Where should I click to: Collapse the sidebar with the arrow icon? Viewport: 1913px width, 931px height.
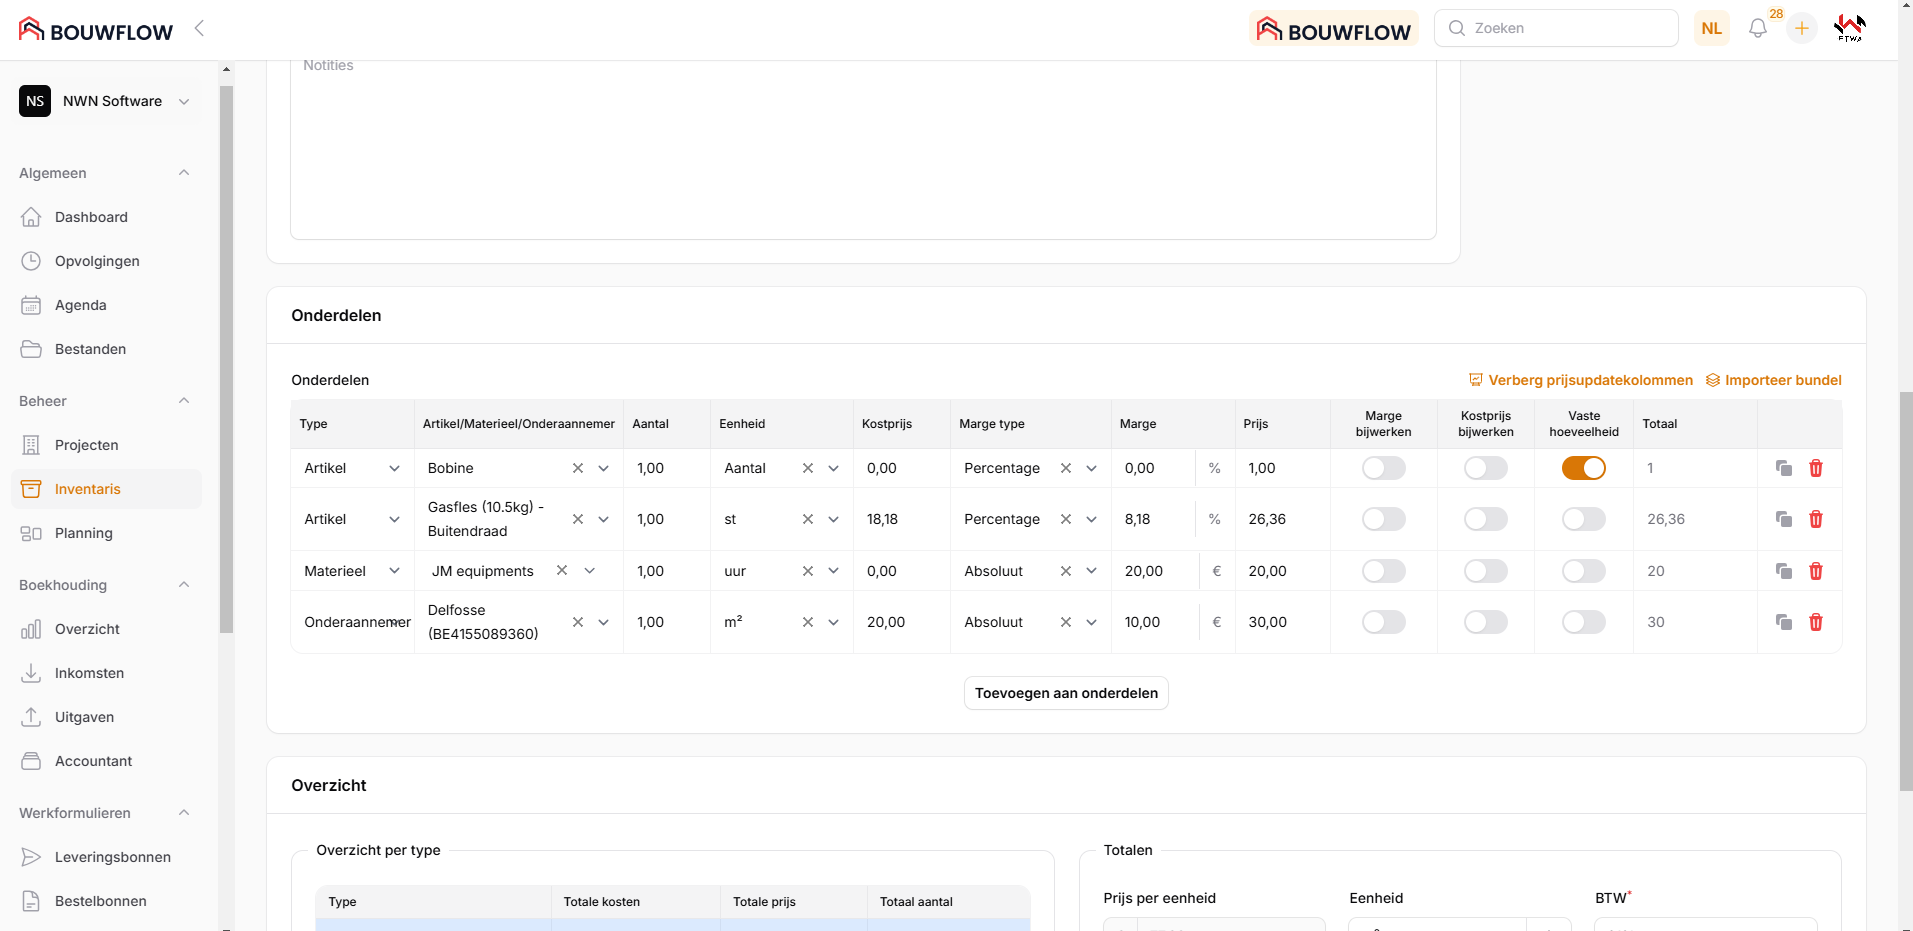click(x=199, y=28)
